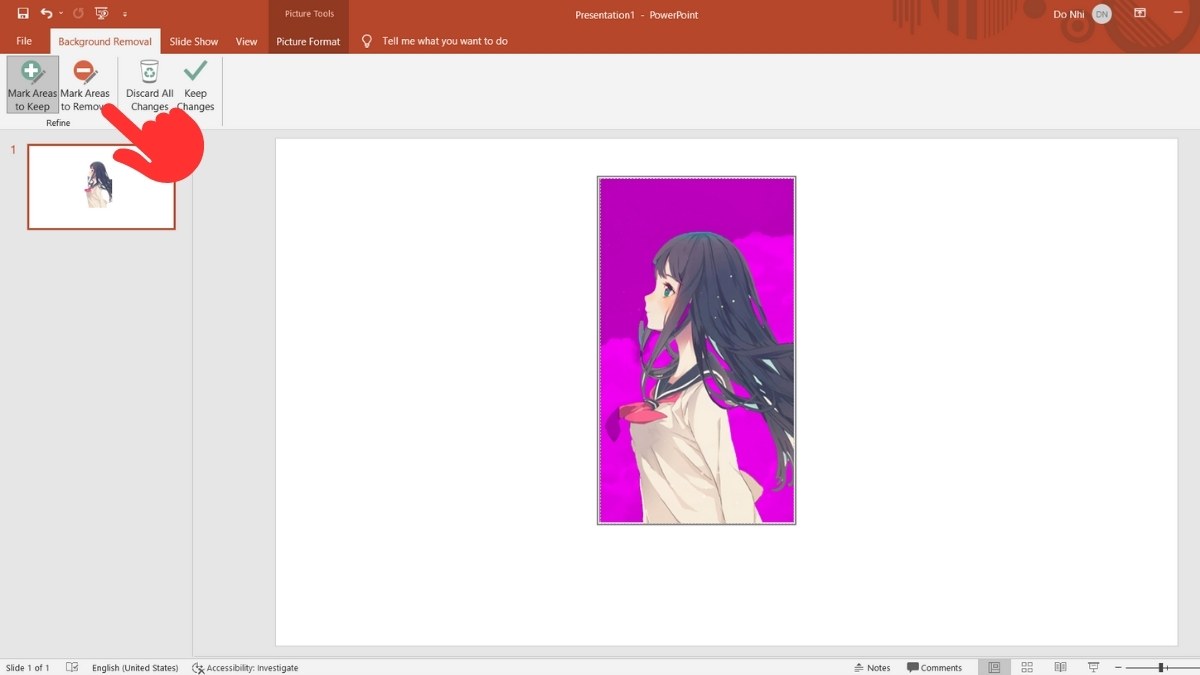Change language English (United States)
1200x675 pixels.
pos(135,667)
